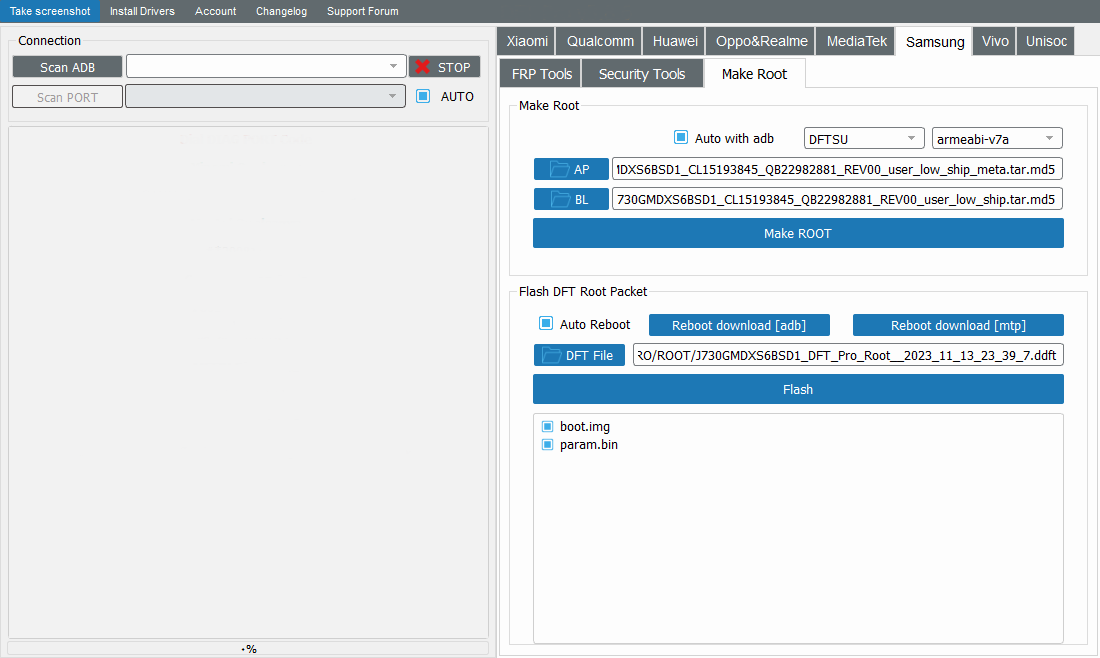Click Reboot download [mtp] button

[x=958, y=325]
